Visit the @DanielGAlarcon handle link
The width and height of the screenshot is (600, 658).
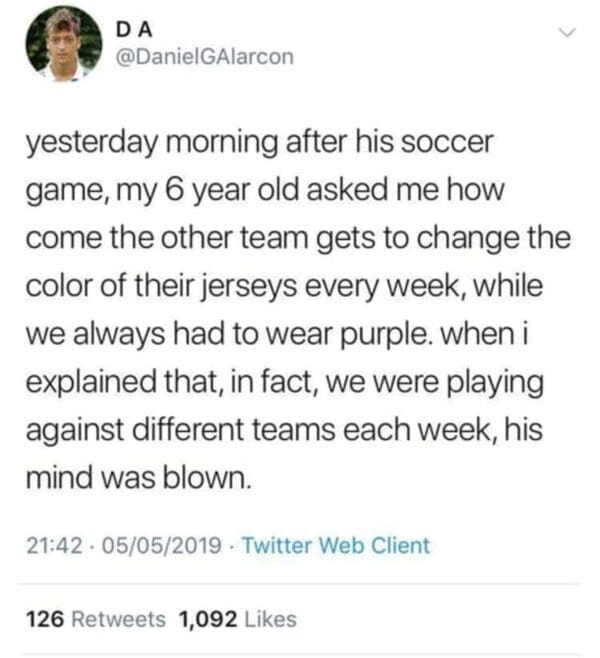click(x=204, y=57)
